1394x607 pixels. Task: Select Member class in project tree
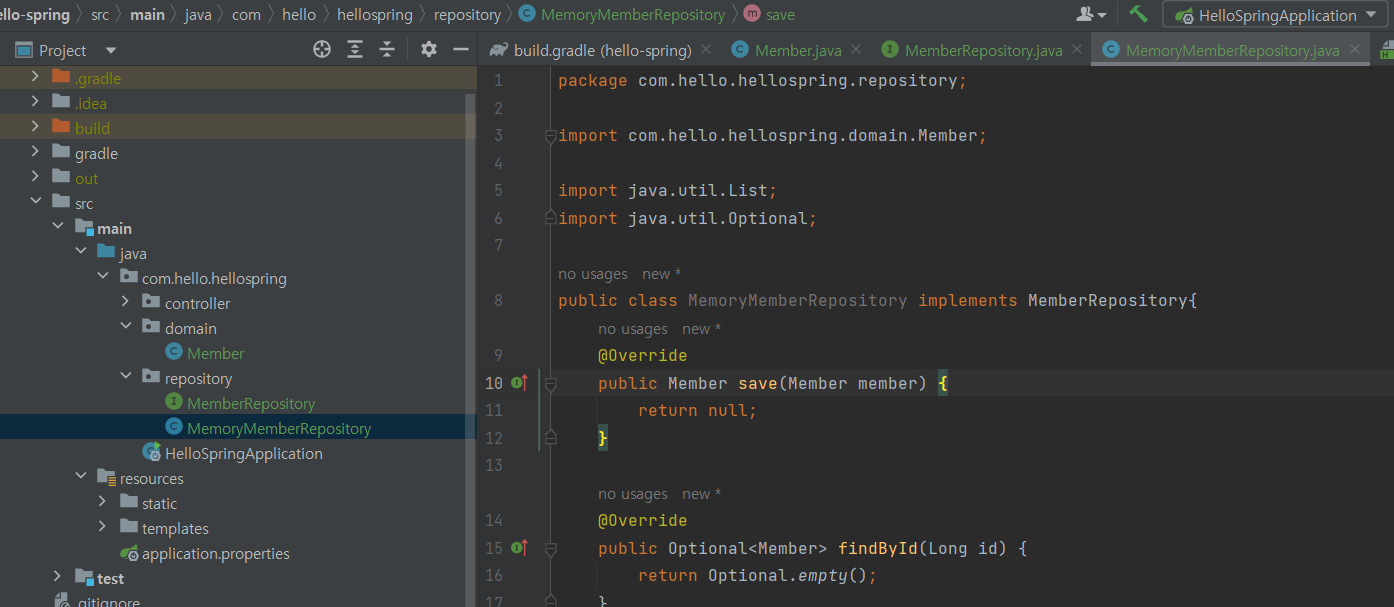coord(215,353)
